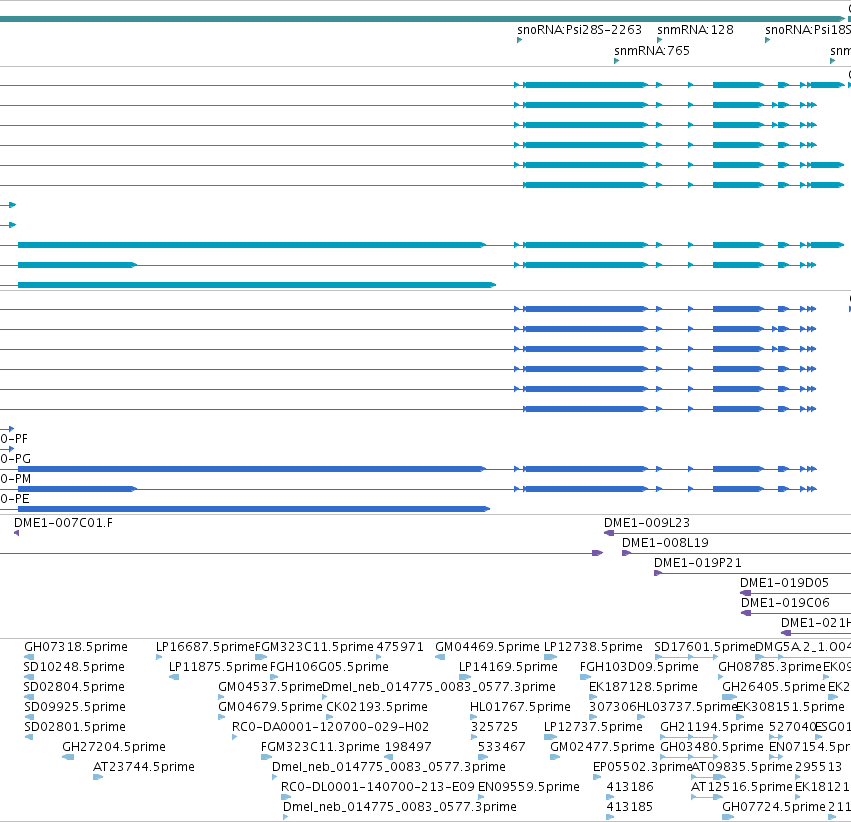Click the HL01767.5prime EST label
The height and width of the screenshot is (822, 851).
click(x=520, y=708)
